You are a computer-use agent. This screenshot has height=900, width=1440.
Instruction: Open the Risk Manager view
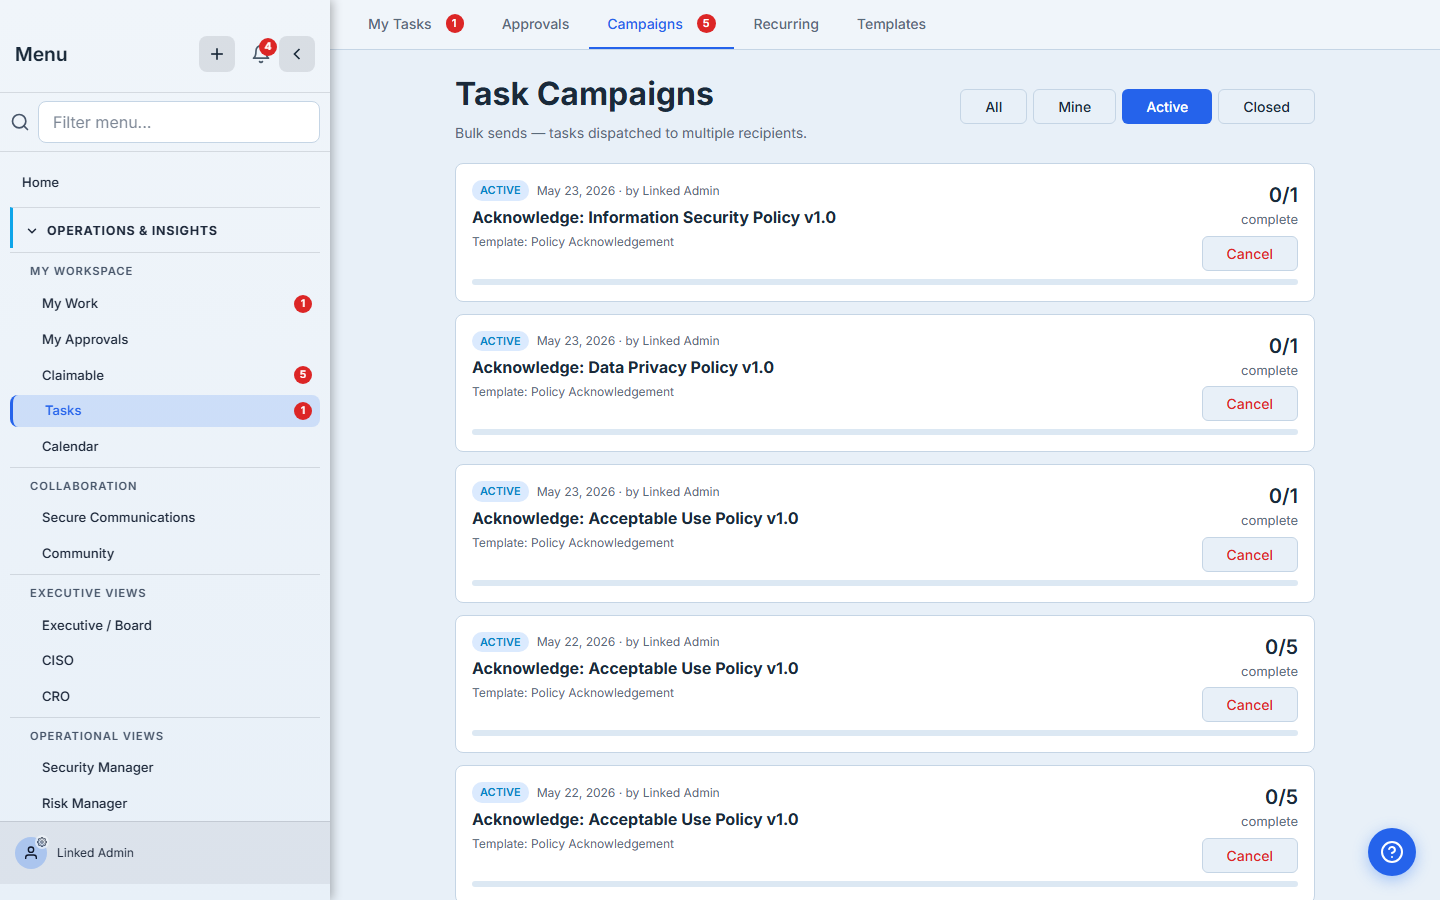(165, 804)
